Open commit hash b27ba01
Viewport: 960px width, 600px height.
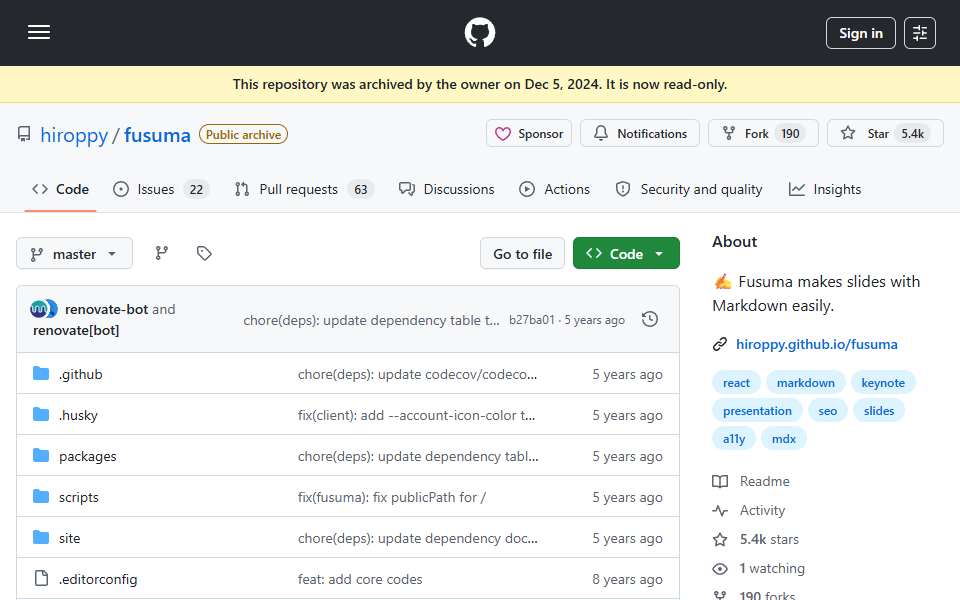(x=531, y=320)
